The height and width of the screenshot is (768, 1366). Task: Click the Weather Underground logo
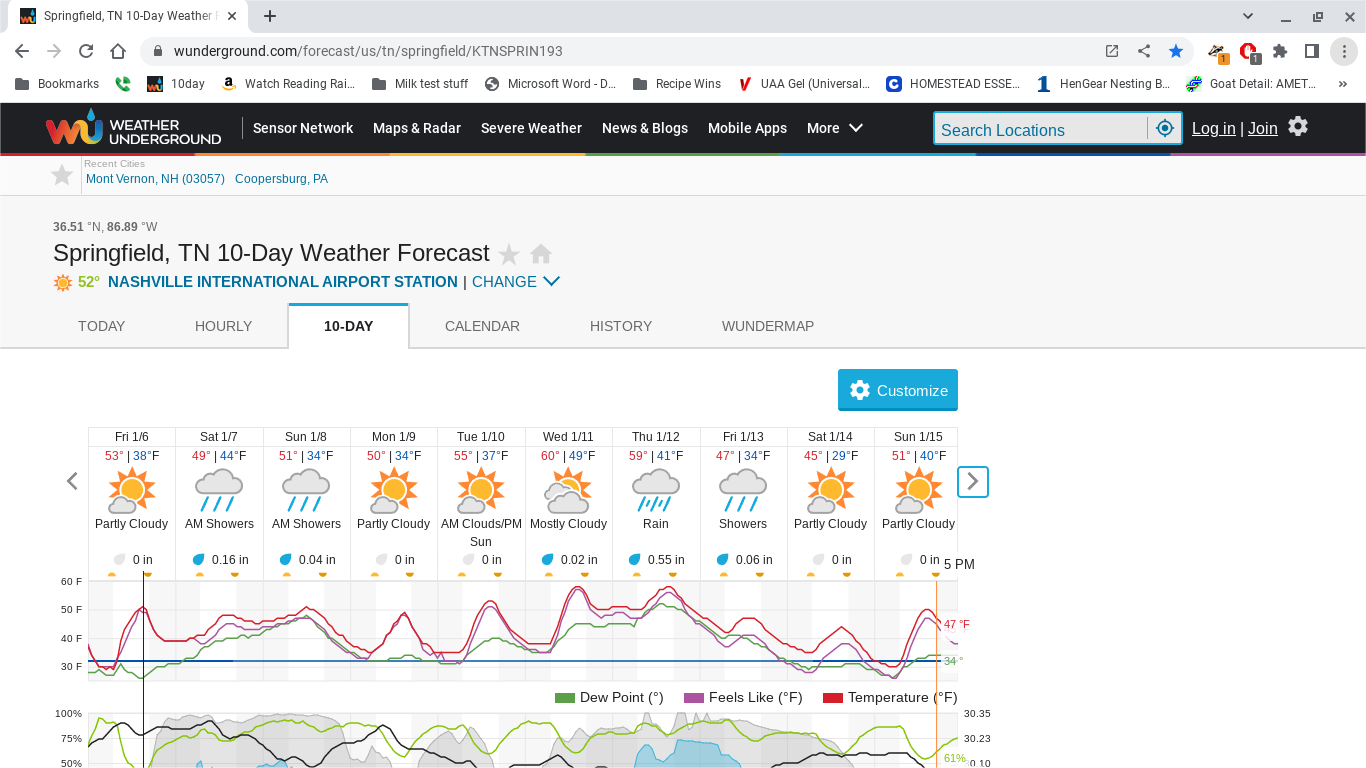133,128
